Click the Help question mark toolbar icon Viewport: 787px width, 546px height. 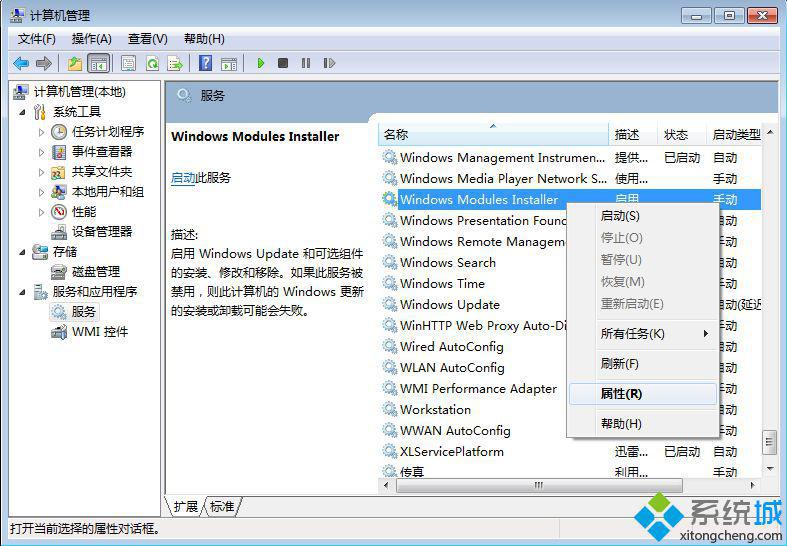tap(205, 63)
